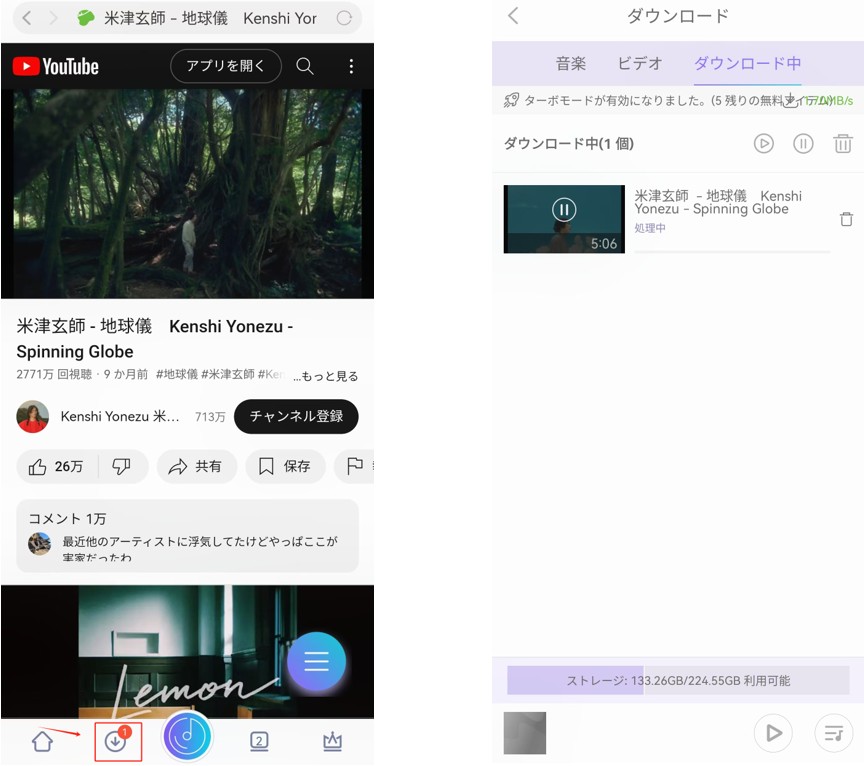The image size is (864, 766).
Task: Click download title 米津玄師 – 地球儀 Kenshi Yonezu
Action: pyautogui.click(x=718, y=202)
